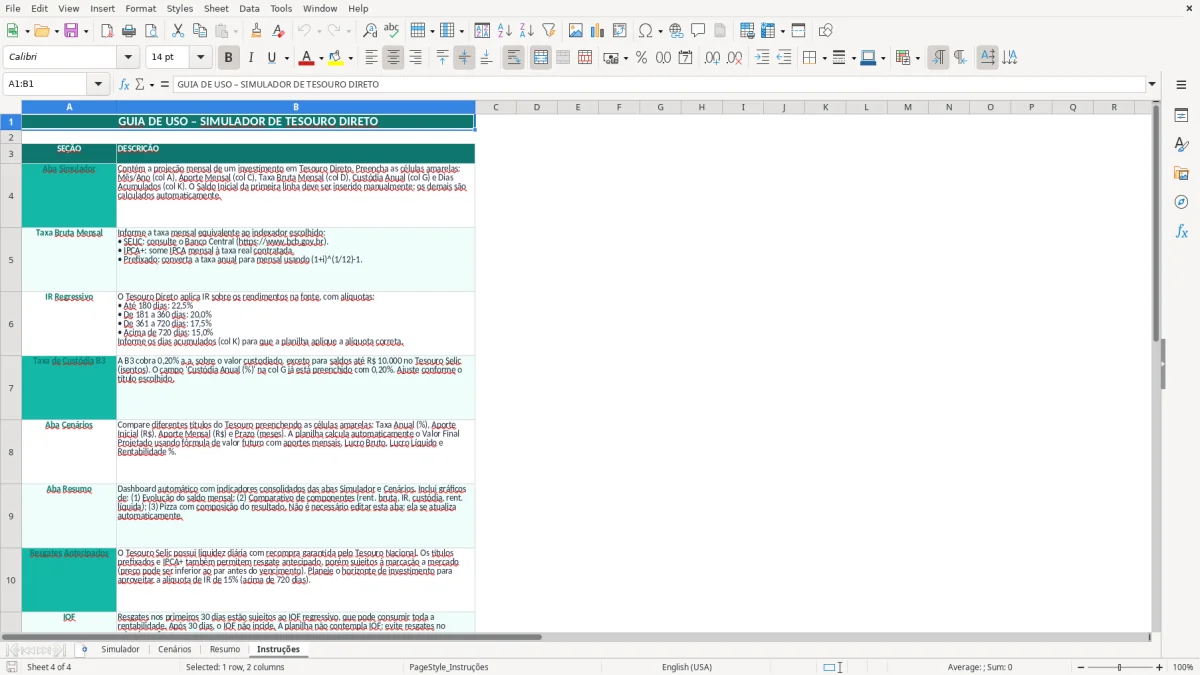Screen dimensions: 1200x675
Task: Open Font Size dropdown
Action: point(200,58)
